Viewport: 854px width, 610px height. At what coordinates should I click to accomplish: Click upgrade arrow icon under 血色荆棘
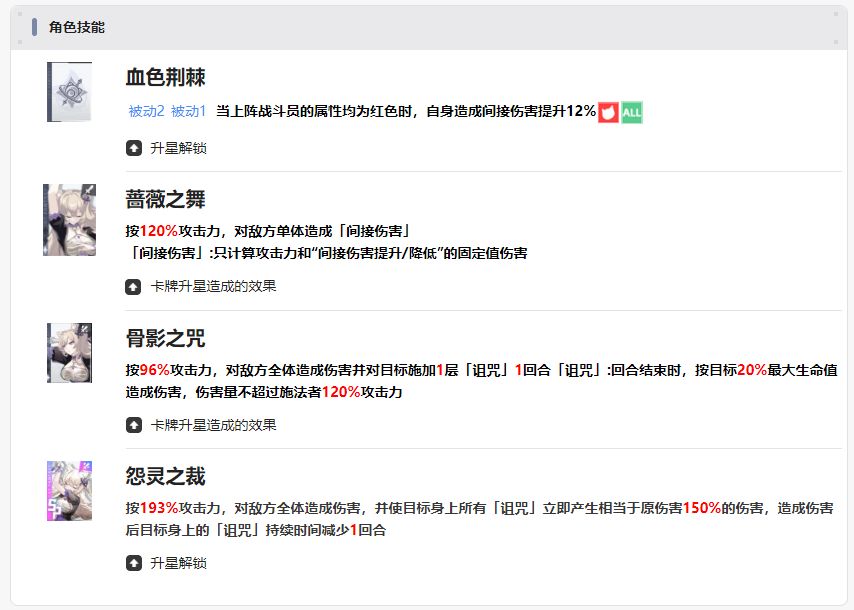pos(133,148)
